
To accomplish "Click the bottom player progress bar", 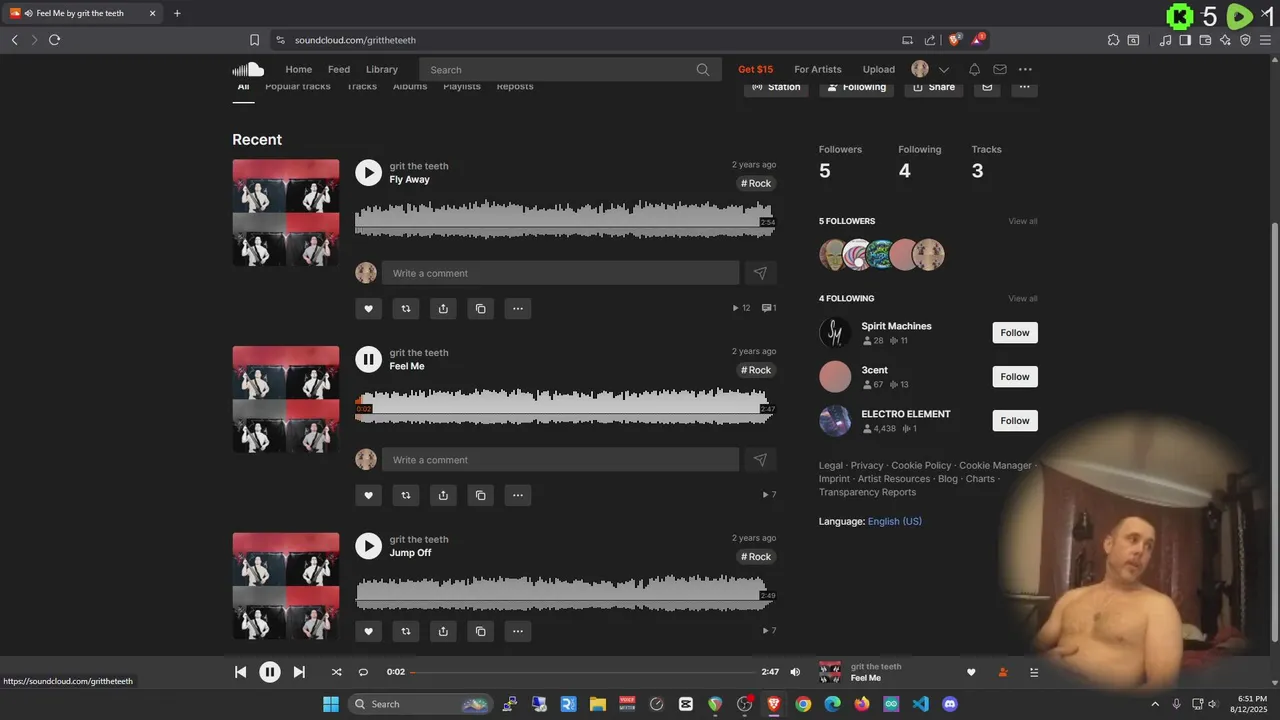I will [583, 672].
